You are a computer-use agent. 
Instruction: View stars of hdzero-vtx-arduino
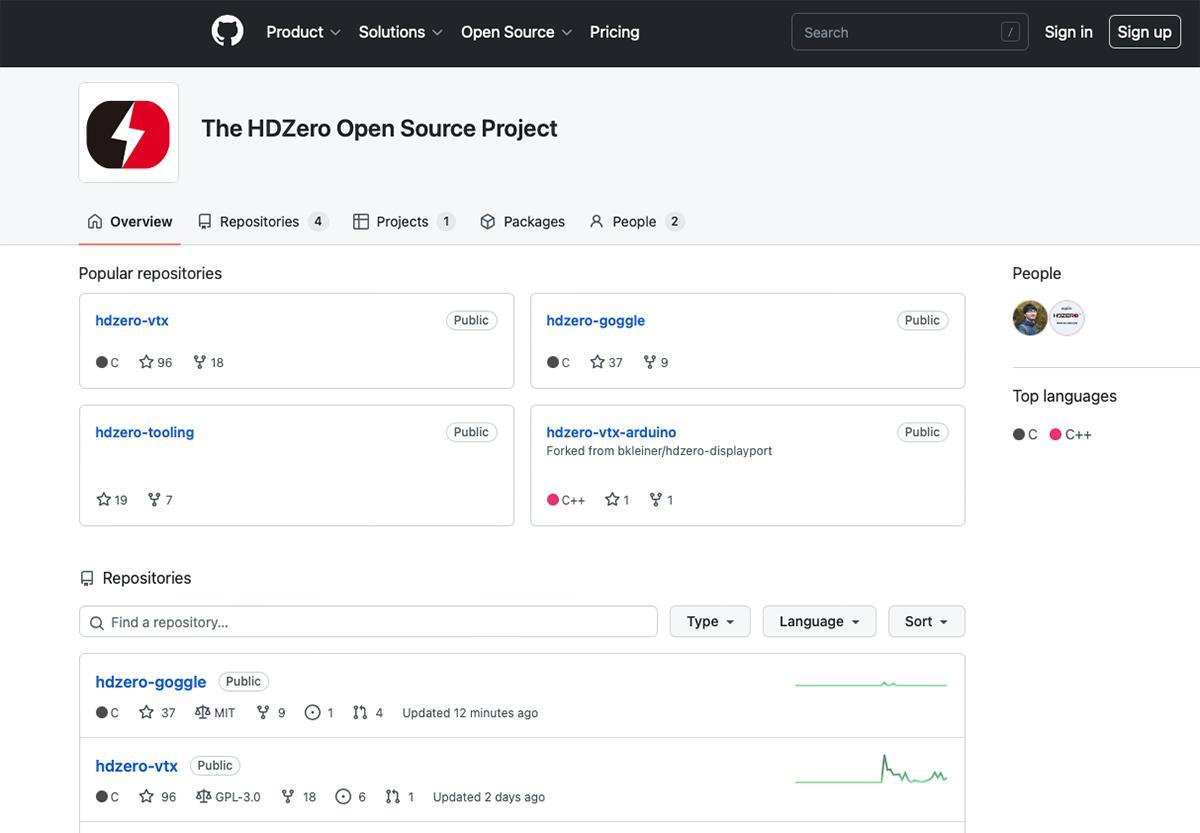coord(617,500)
